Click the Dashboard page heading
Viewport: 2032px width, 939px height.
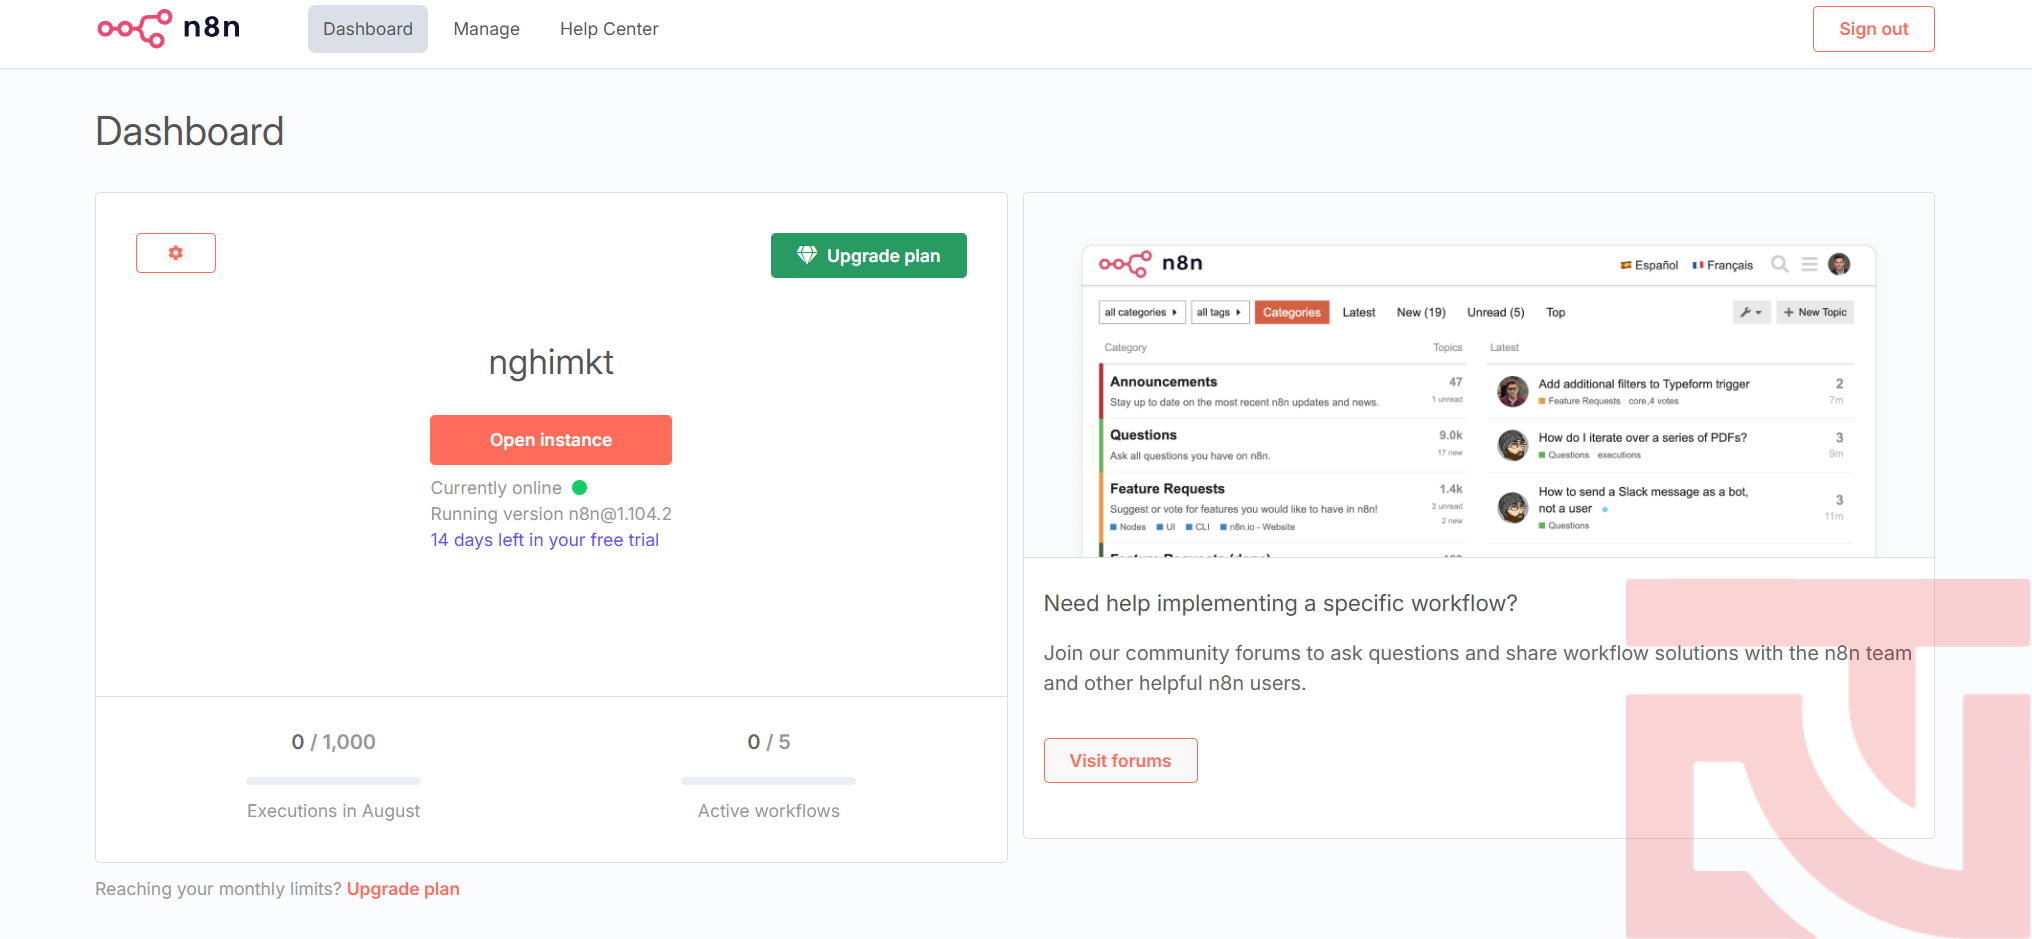[190, 132]
